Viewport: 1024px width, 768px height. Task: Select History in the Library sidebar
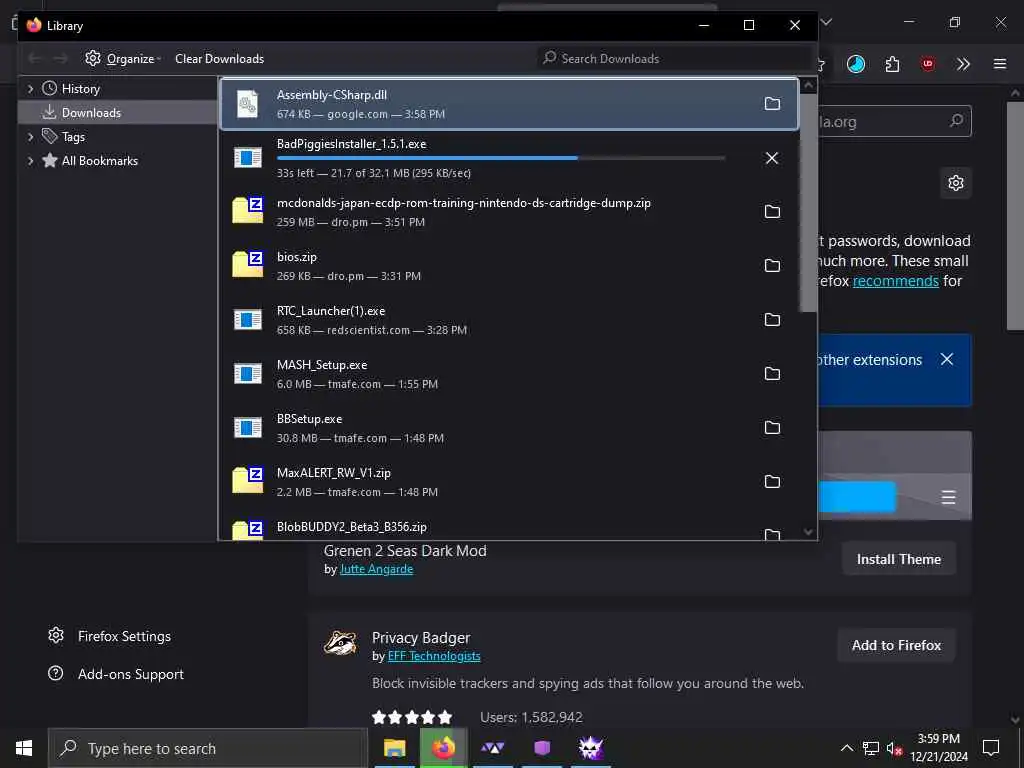pyautogui.click(x=80, y=89)
